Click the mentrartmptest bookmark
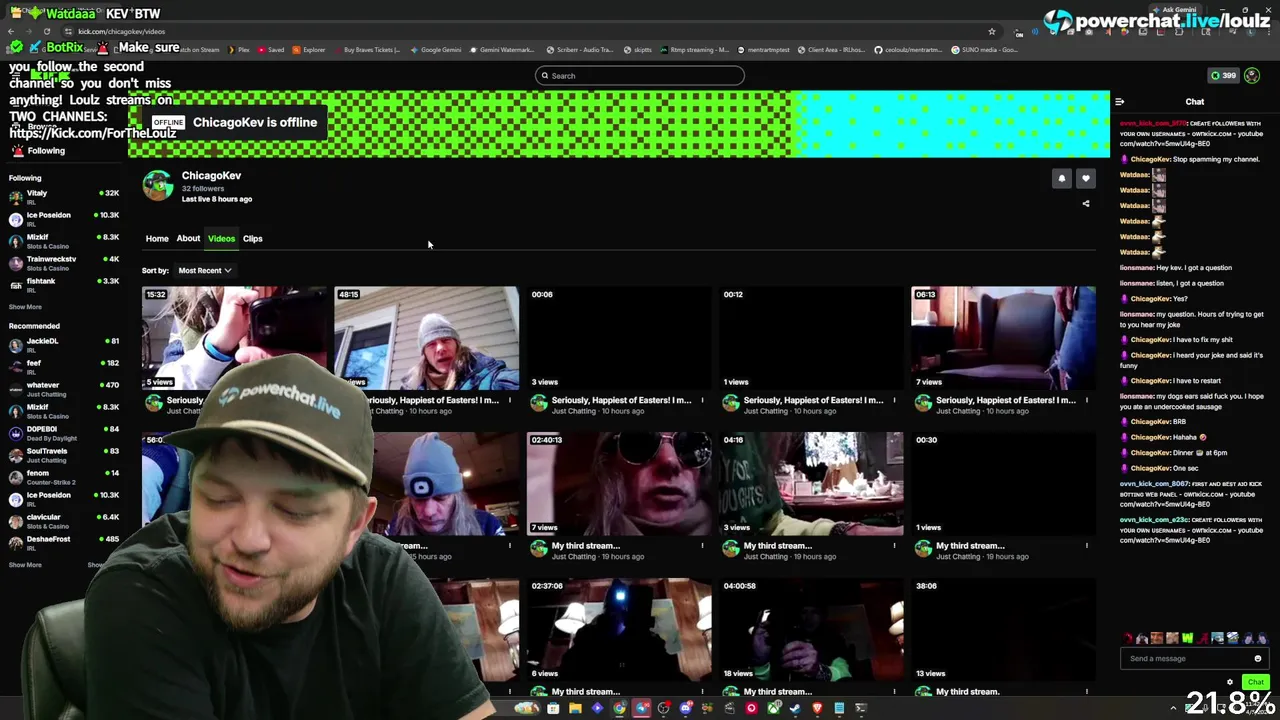Viewport: 1280px width, 720px height. click(x=762, y=50)
